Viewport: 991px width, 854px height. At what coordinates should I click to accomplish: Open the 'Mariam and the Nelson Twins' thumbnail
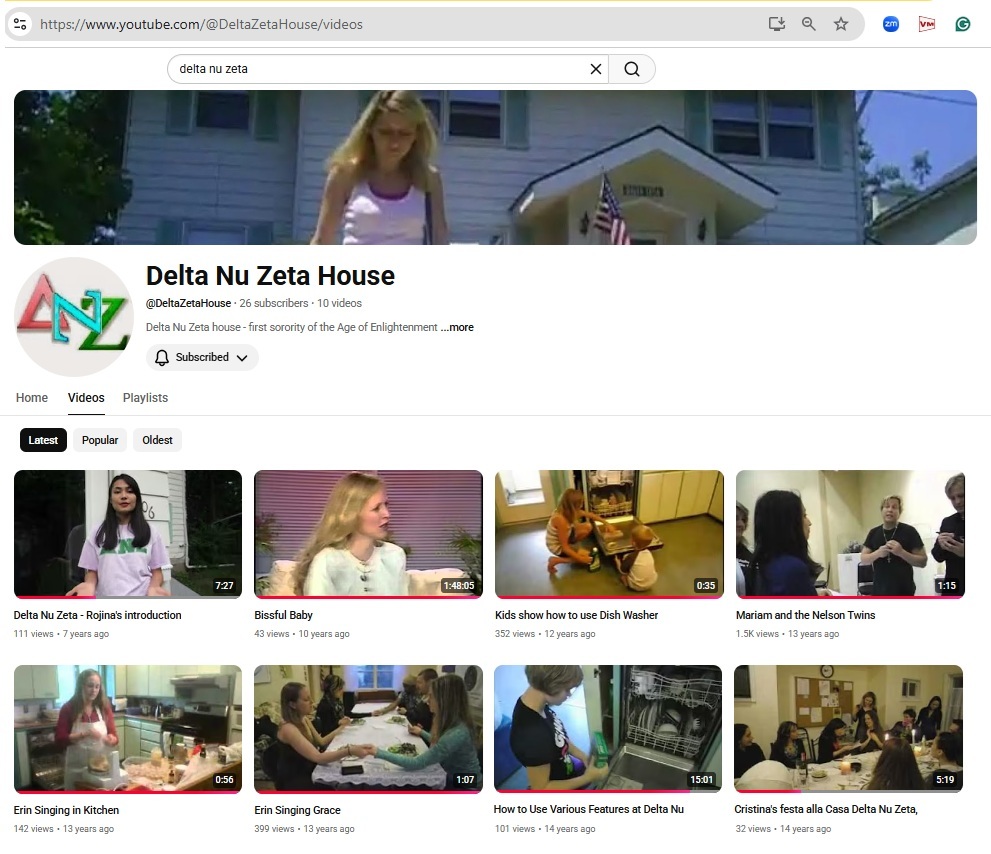850,534
